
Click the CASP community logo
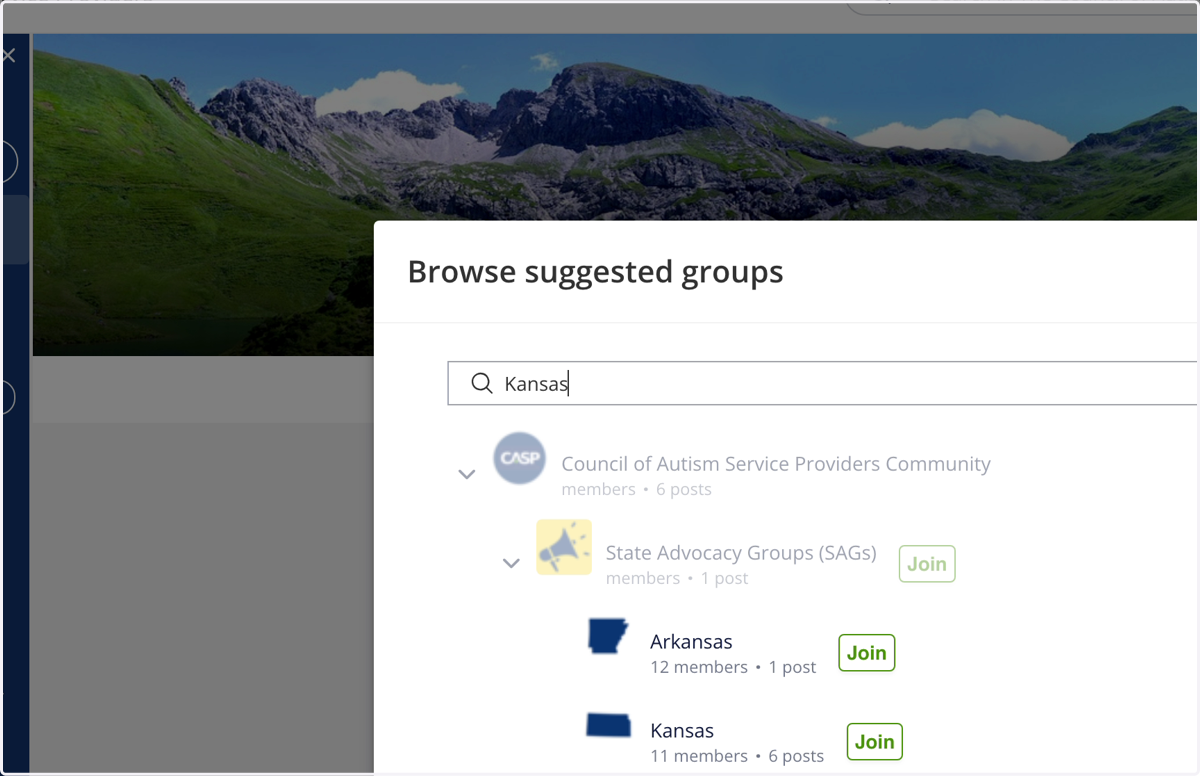(520, 459)
